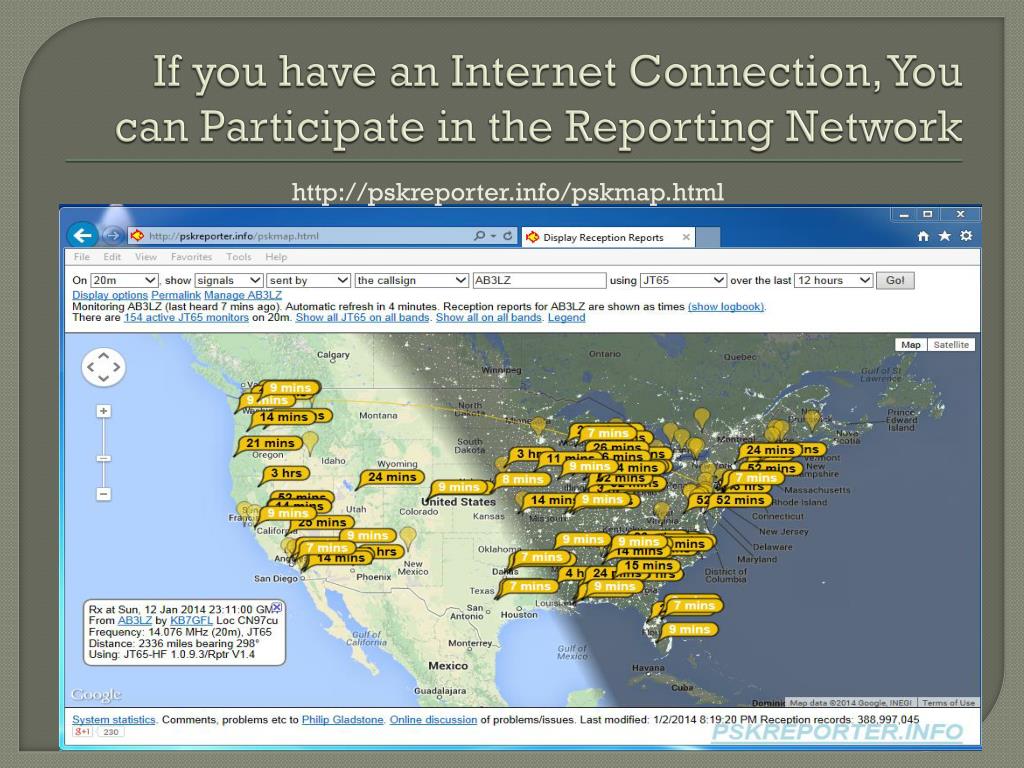Click the map Terms of Use link

tap(948, 703)
